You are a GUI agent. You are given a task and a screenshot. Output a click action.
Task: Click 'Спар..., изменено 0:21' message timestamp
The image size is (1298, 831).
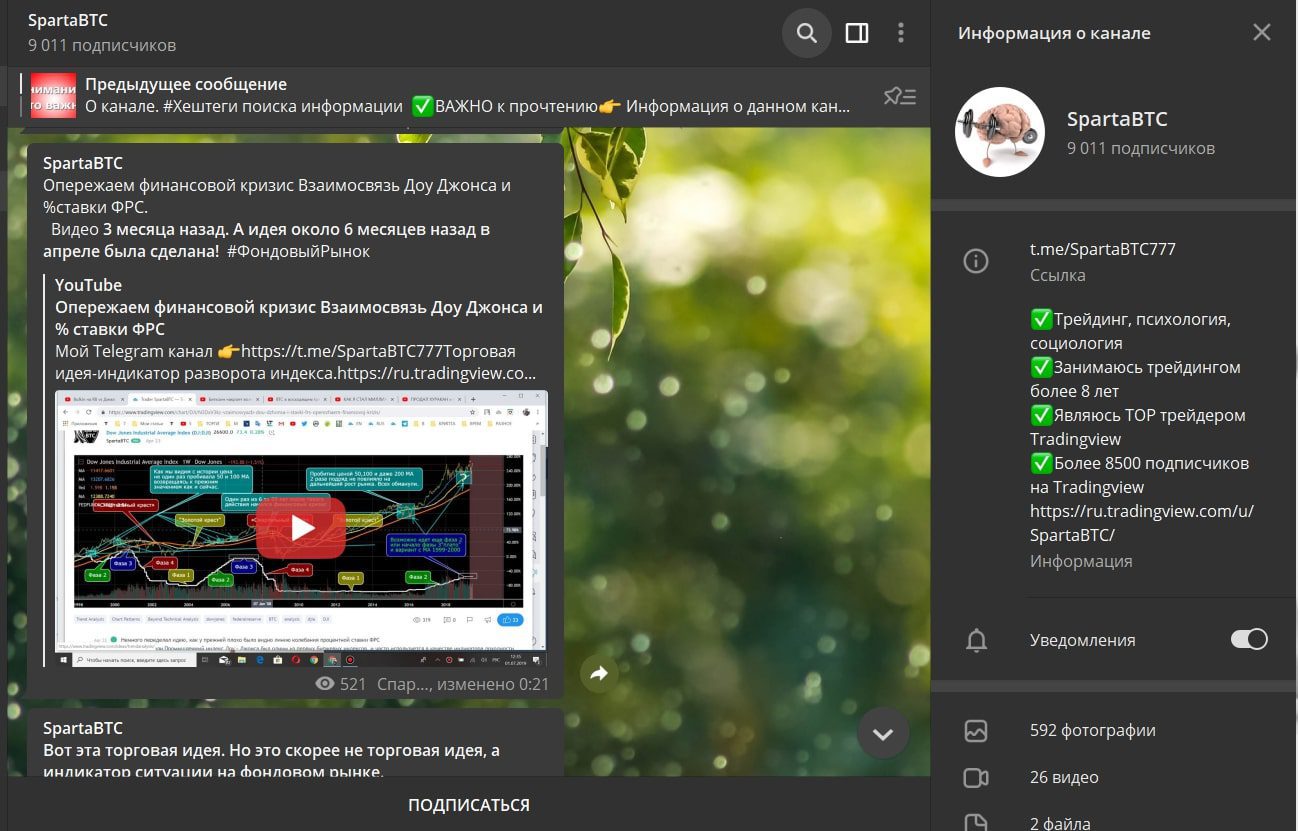[x=463, y=684]
